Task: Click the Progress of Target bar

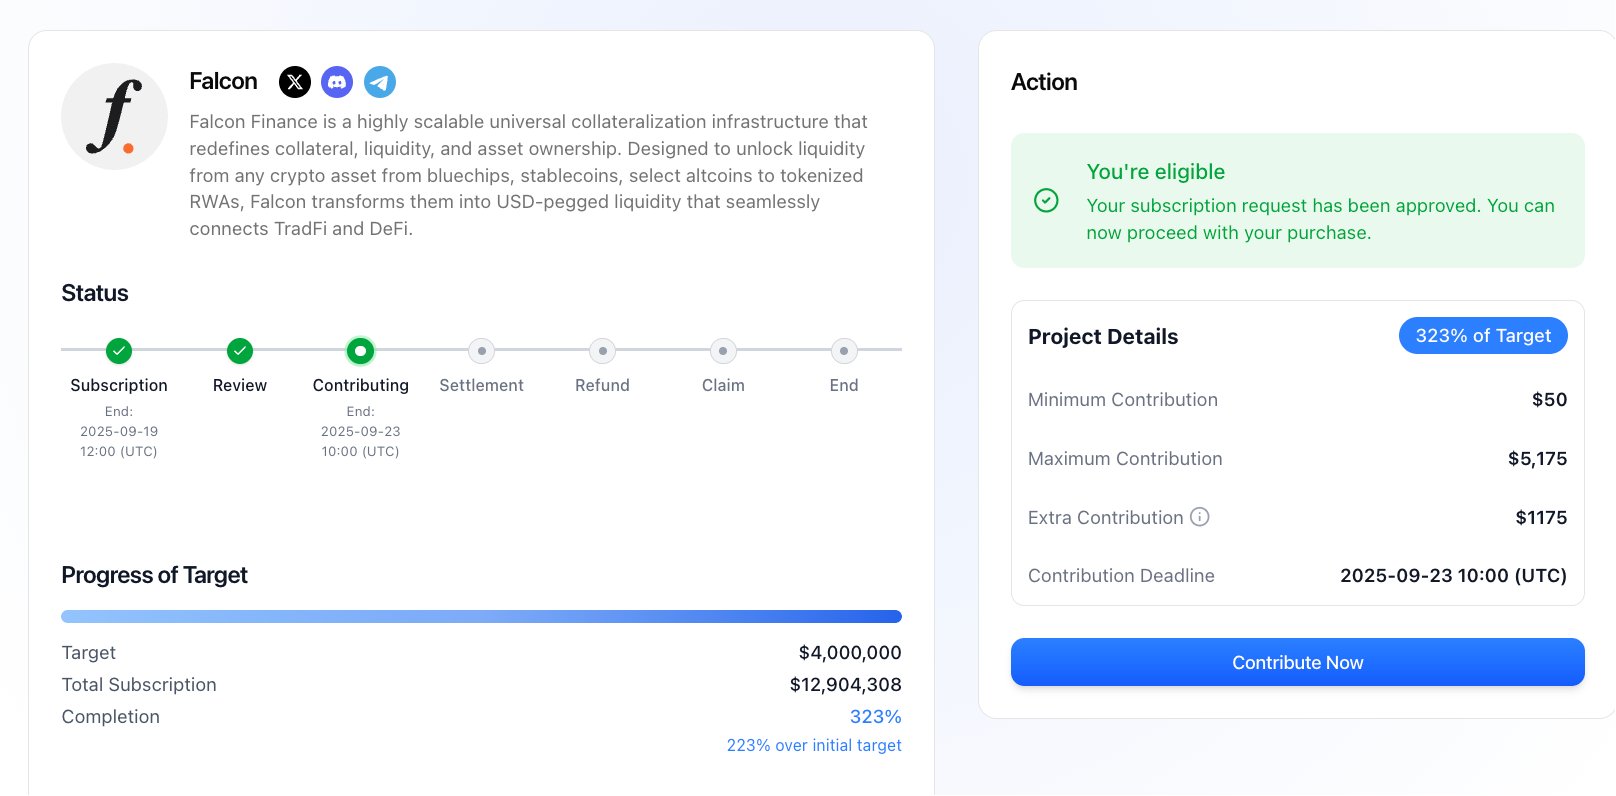Action: [x=481, y=617]
